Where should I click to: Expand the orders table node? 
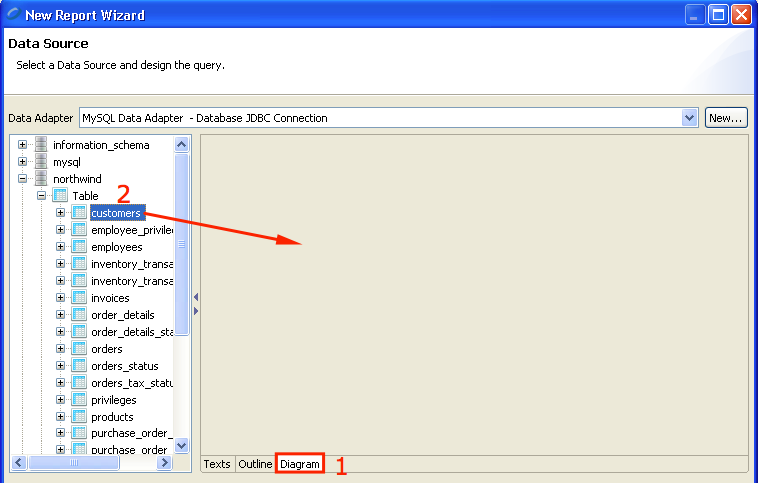[x=60, y=349]
